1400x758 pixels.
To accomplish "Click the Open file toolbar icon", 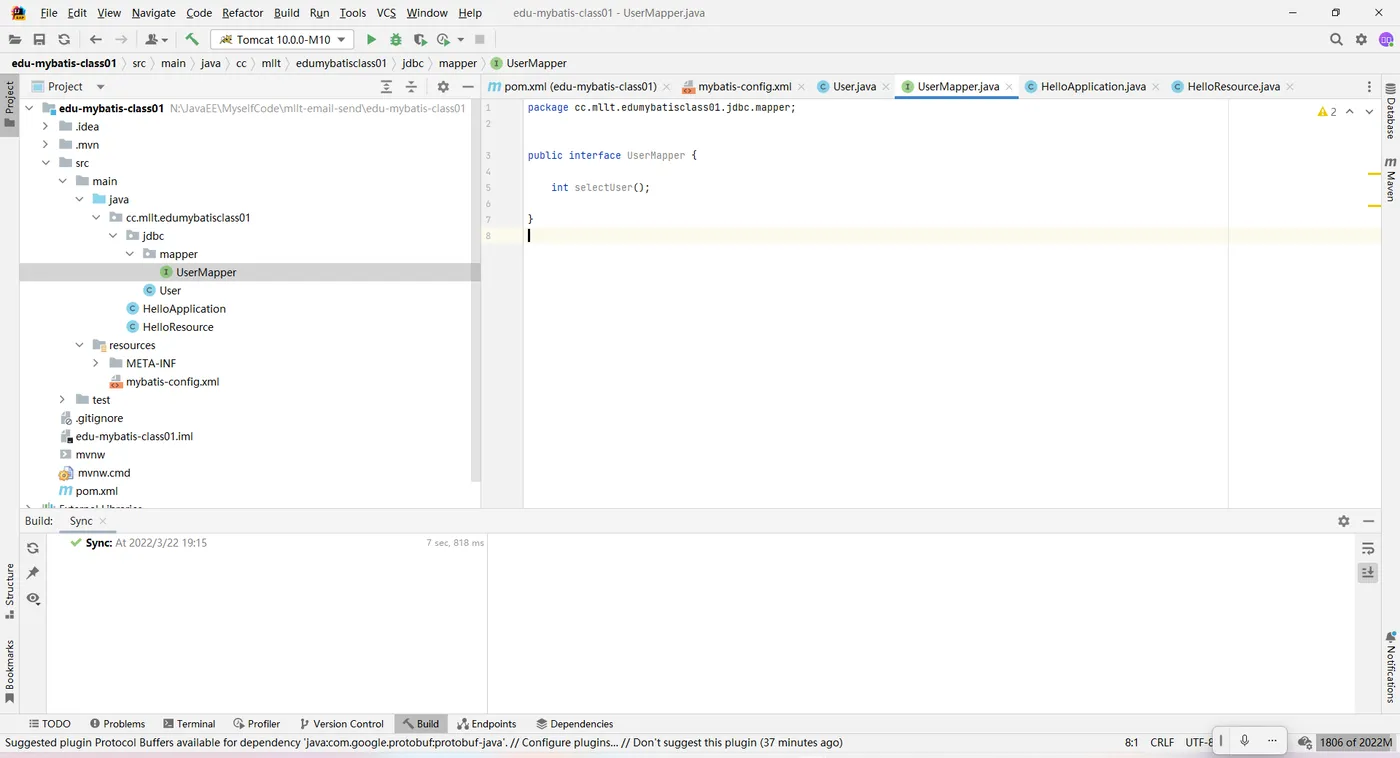I will point(15,39).
